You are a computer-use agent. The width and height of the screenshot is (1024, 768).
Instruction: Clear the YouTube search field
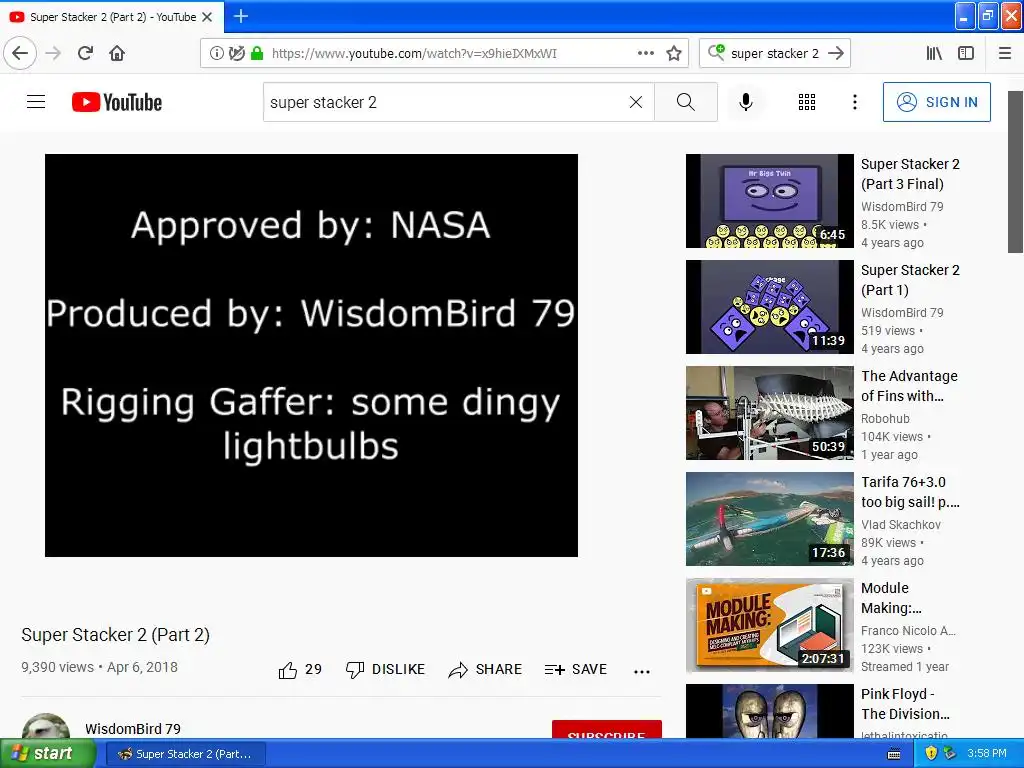pos(635,102)
